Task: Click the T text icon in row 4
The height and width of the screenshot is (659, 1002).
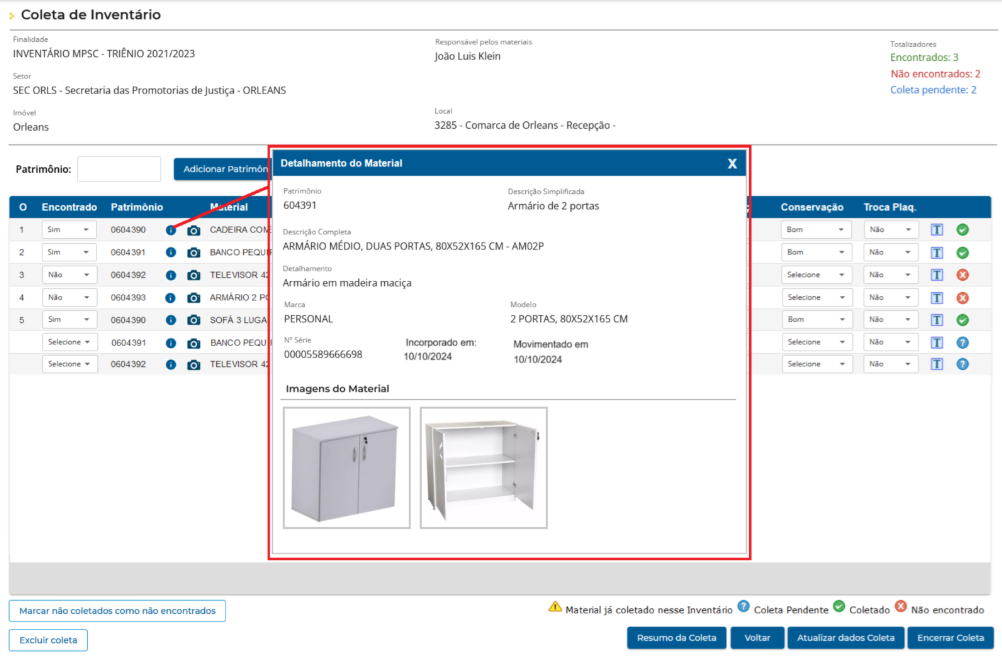Action: 937,298
